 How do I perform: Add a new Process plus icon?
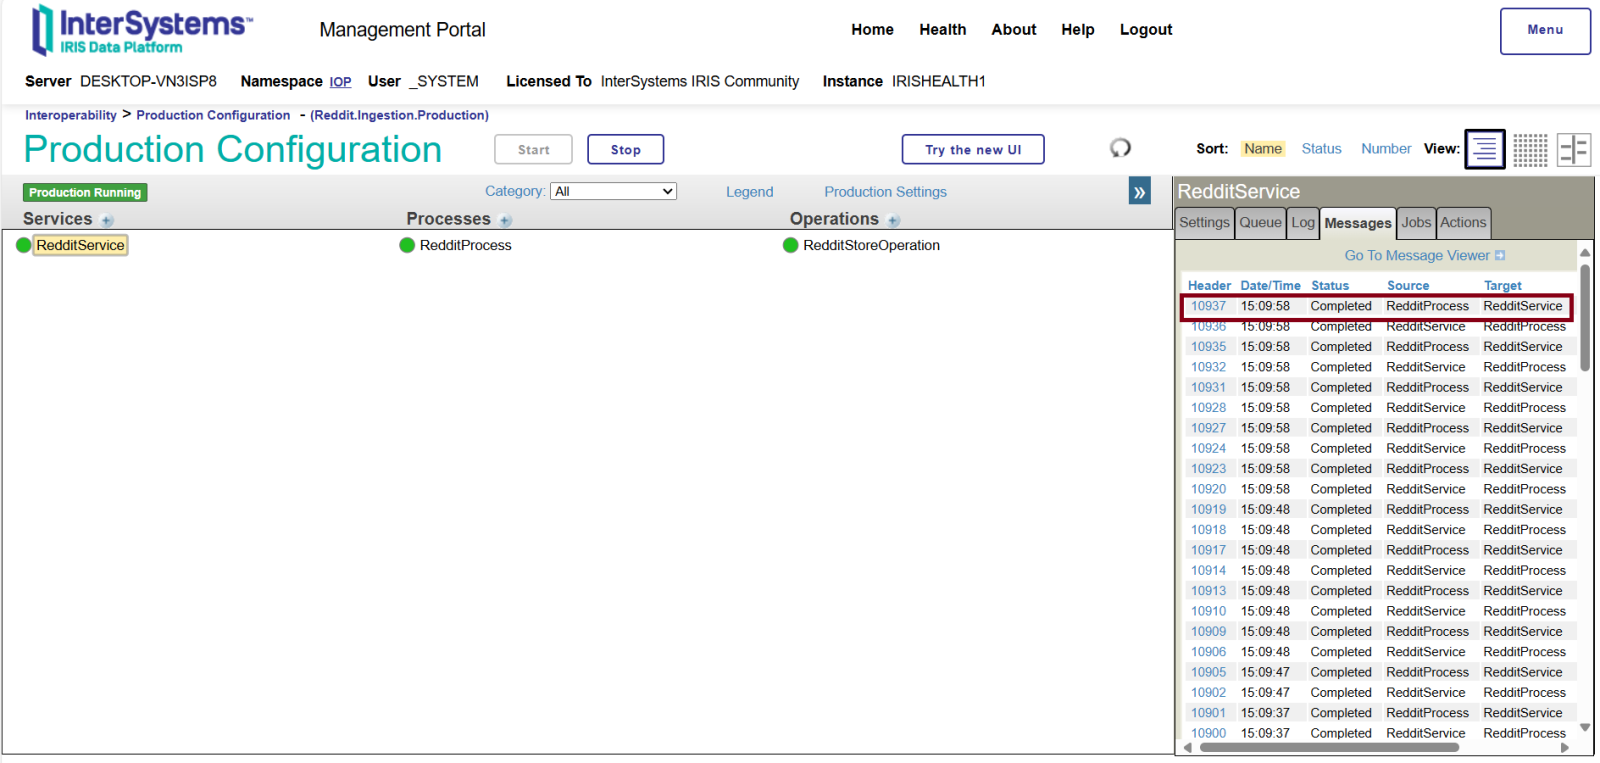(505, 220)
